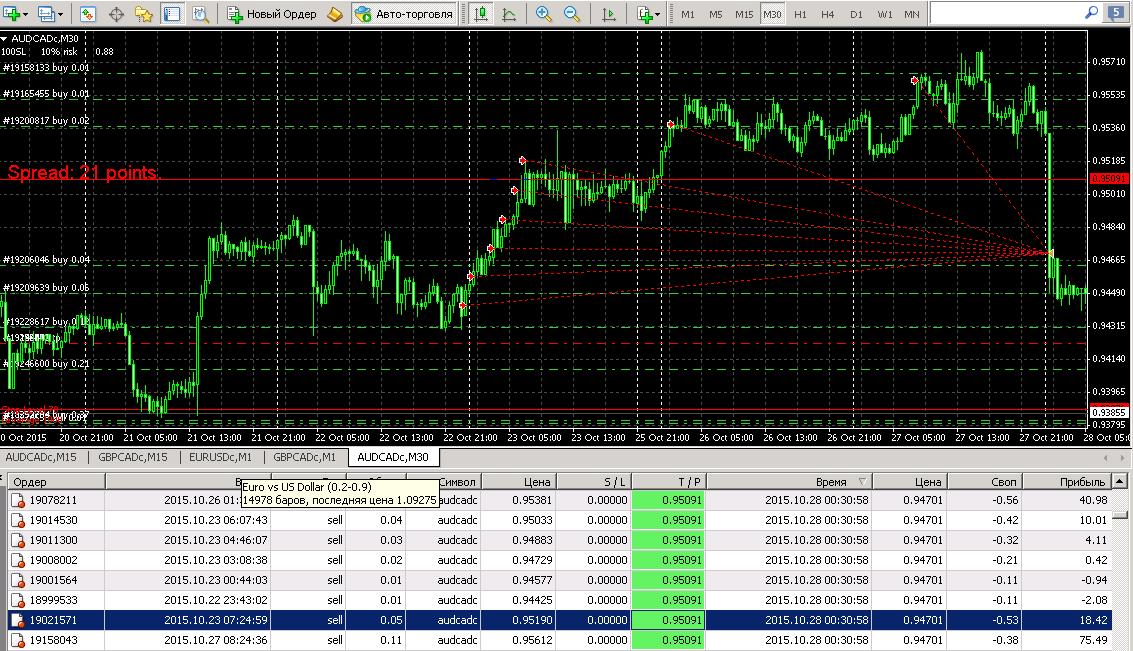Screen dimensions: 1133x651
Task: Toggle chart shift icon
Action: tap(608, 13)
